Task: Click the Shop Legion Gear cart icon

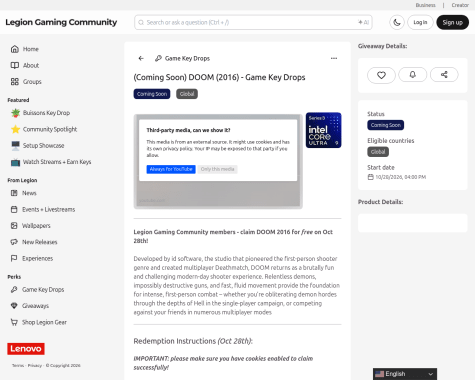Action: point(14,322)
